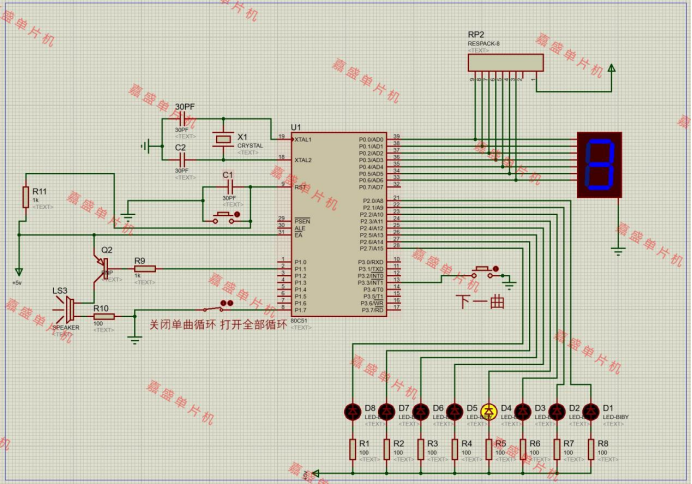
Task: Click the top 30PF capacitor above C2
Action: click(182, 119)
